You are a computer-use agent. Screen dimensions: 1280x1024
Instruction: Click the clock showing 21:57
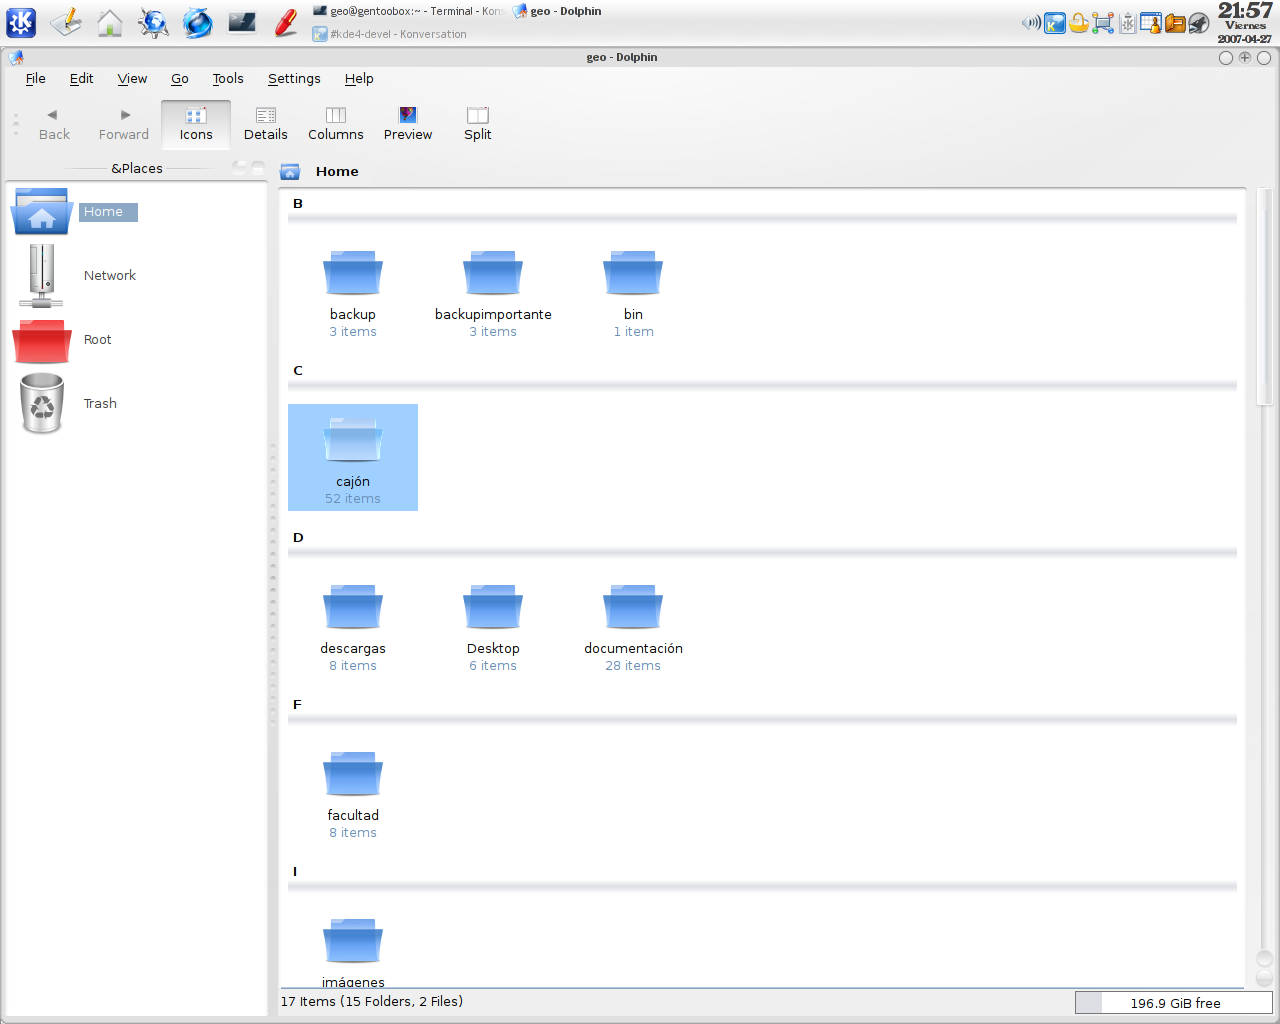1245,11
